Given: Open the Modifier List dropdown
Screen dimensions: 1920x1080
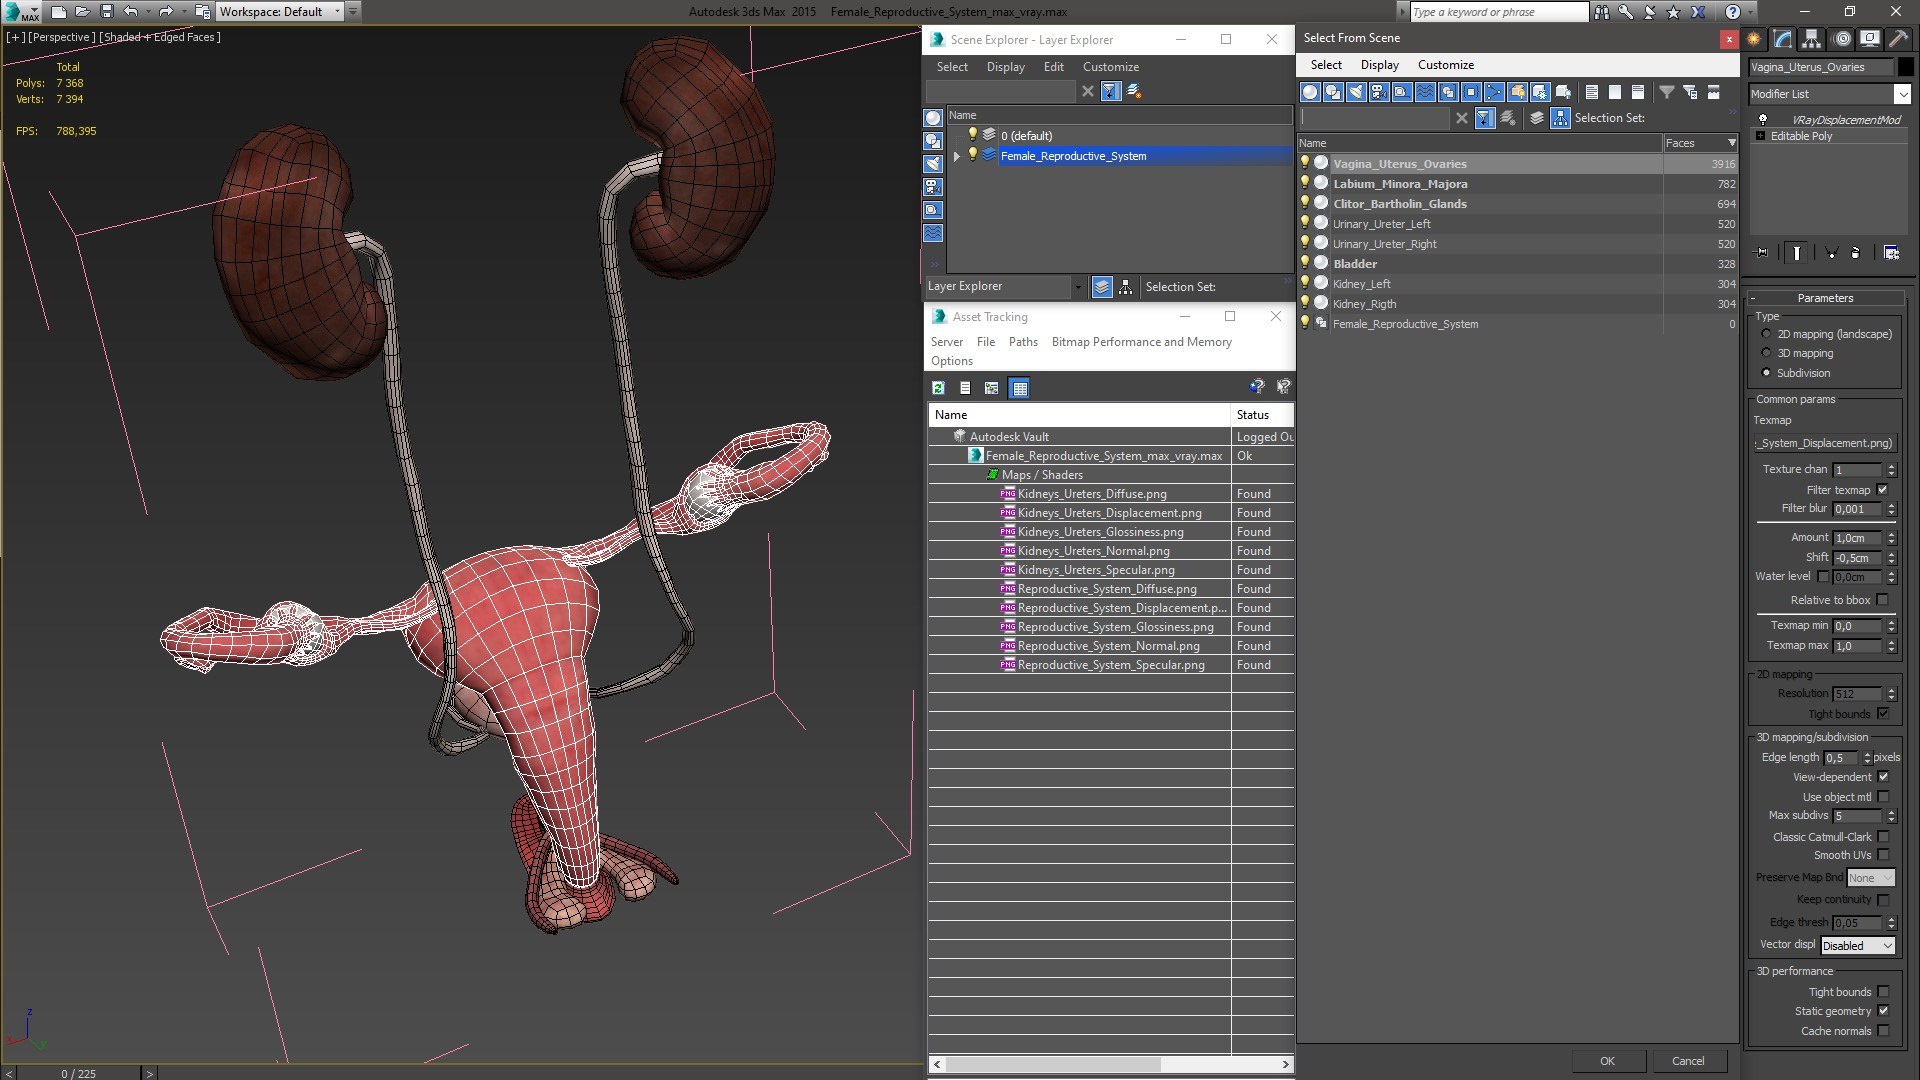Looking at the screenshot, I should pos(1902,94).
